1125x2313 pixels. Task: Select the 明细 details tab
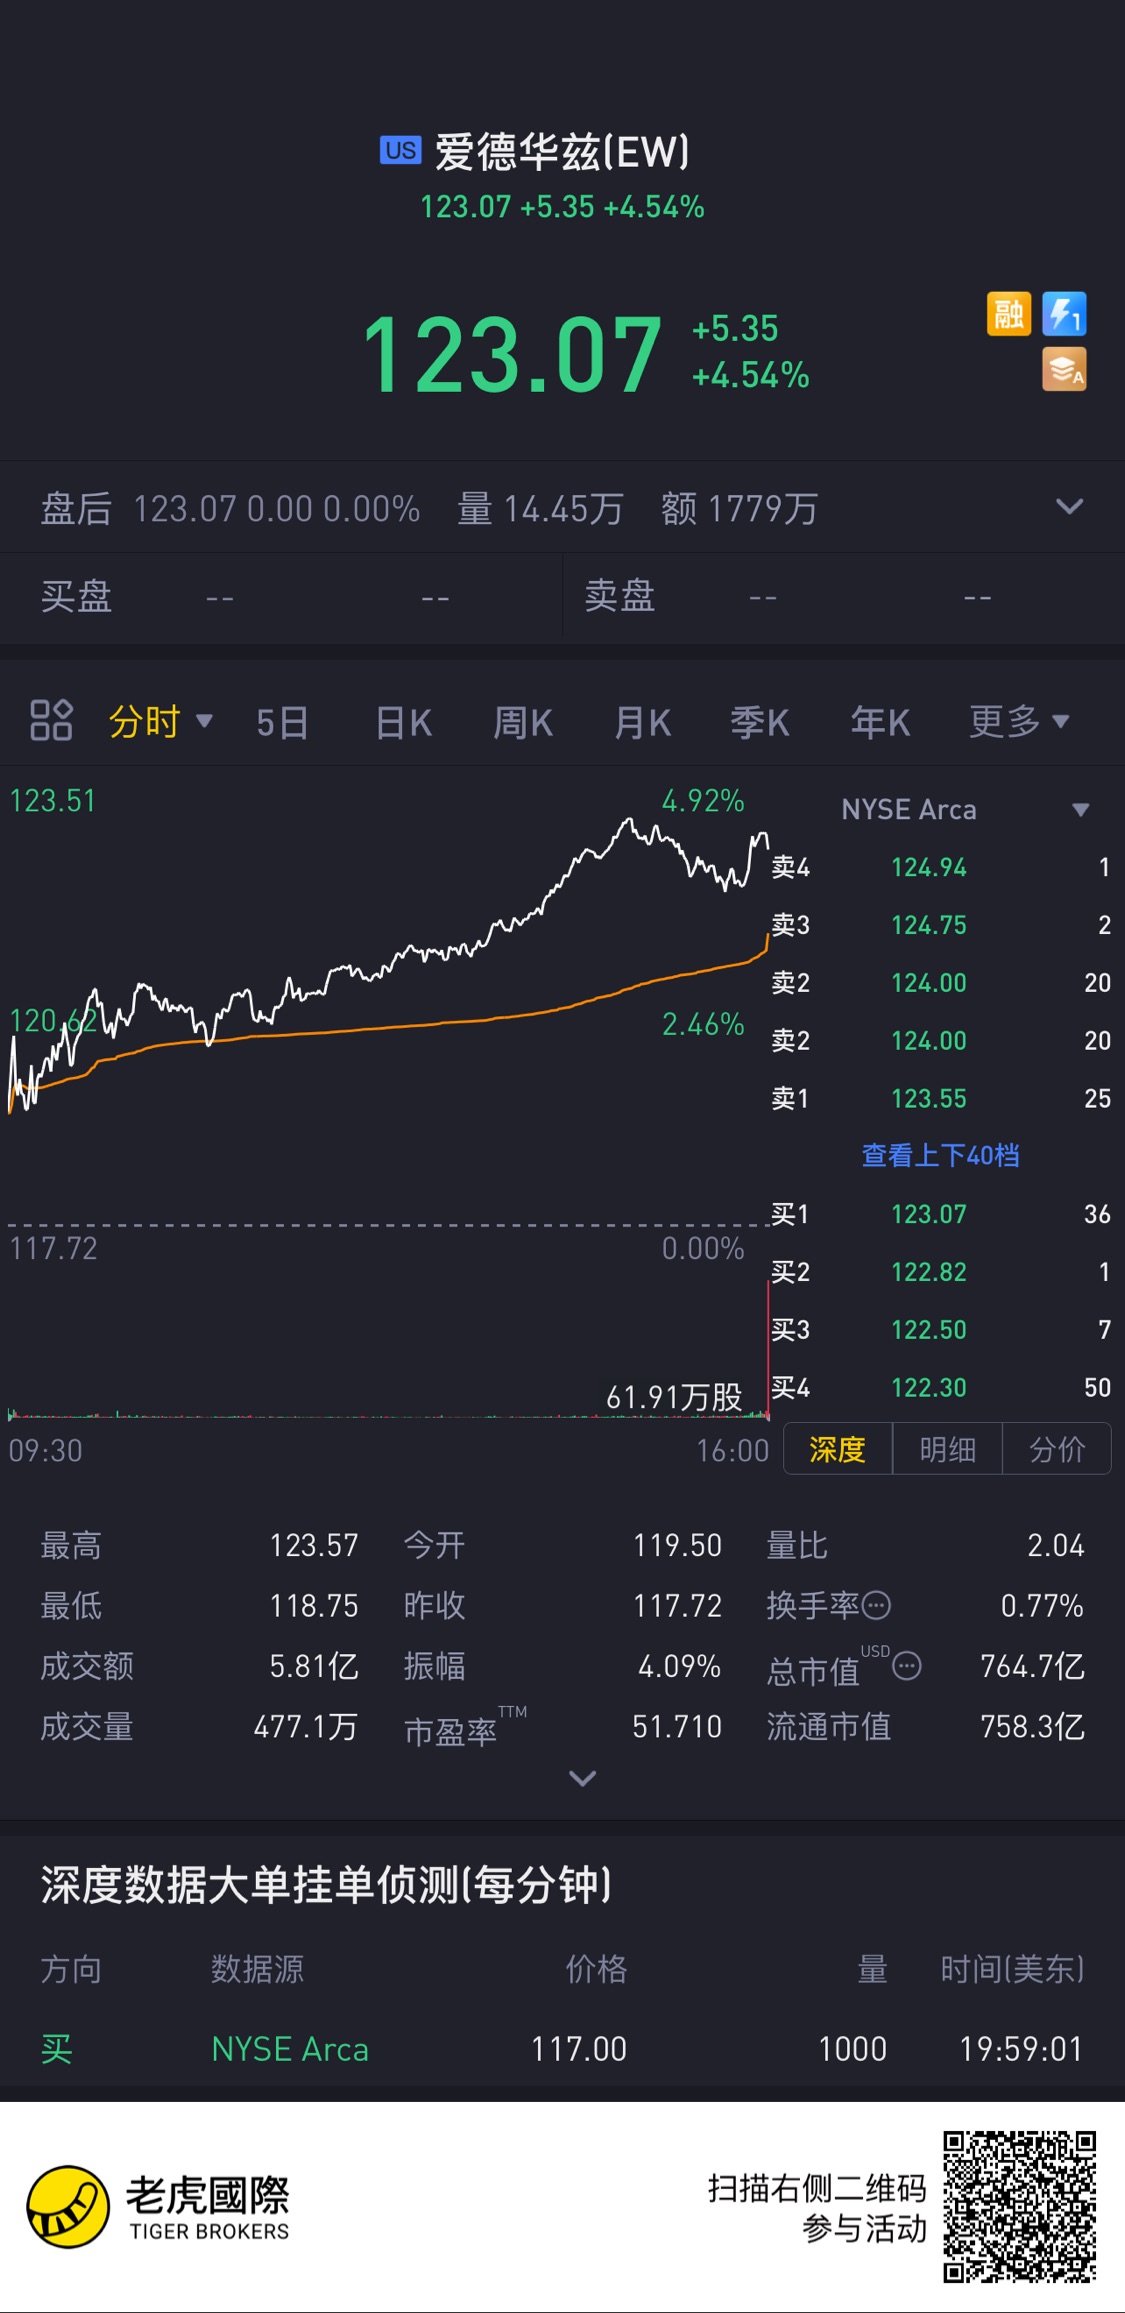pos(947,1449)
